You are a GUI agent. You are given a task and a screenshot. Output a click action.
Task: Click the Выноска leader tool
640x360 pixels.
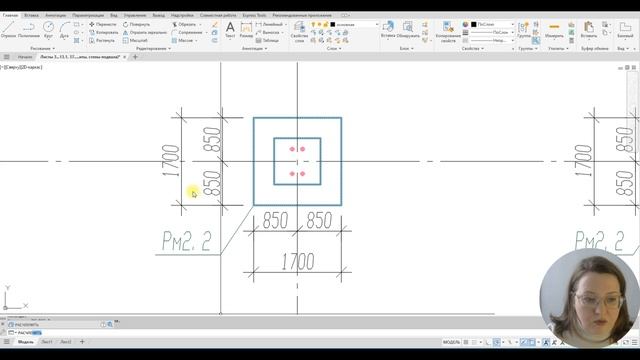coord(268,32)
